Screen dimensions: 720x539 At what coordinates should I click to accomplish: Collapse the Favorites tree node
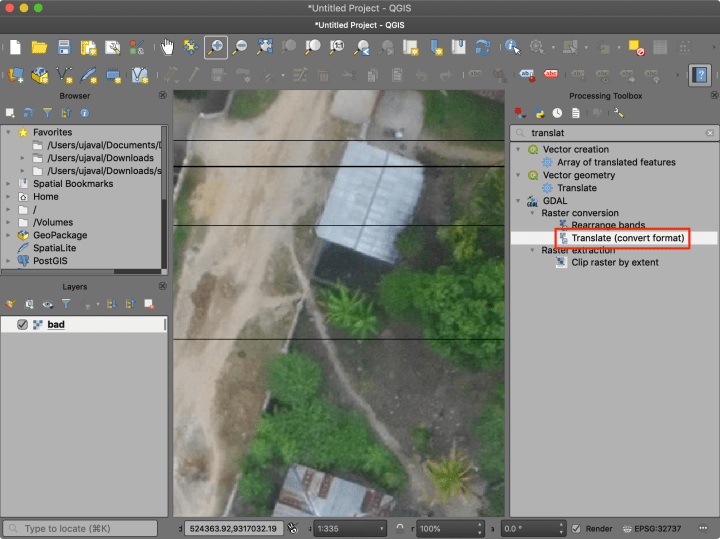(x=9, y=132)
